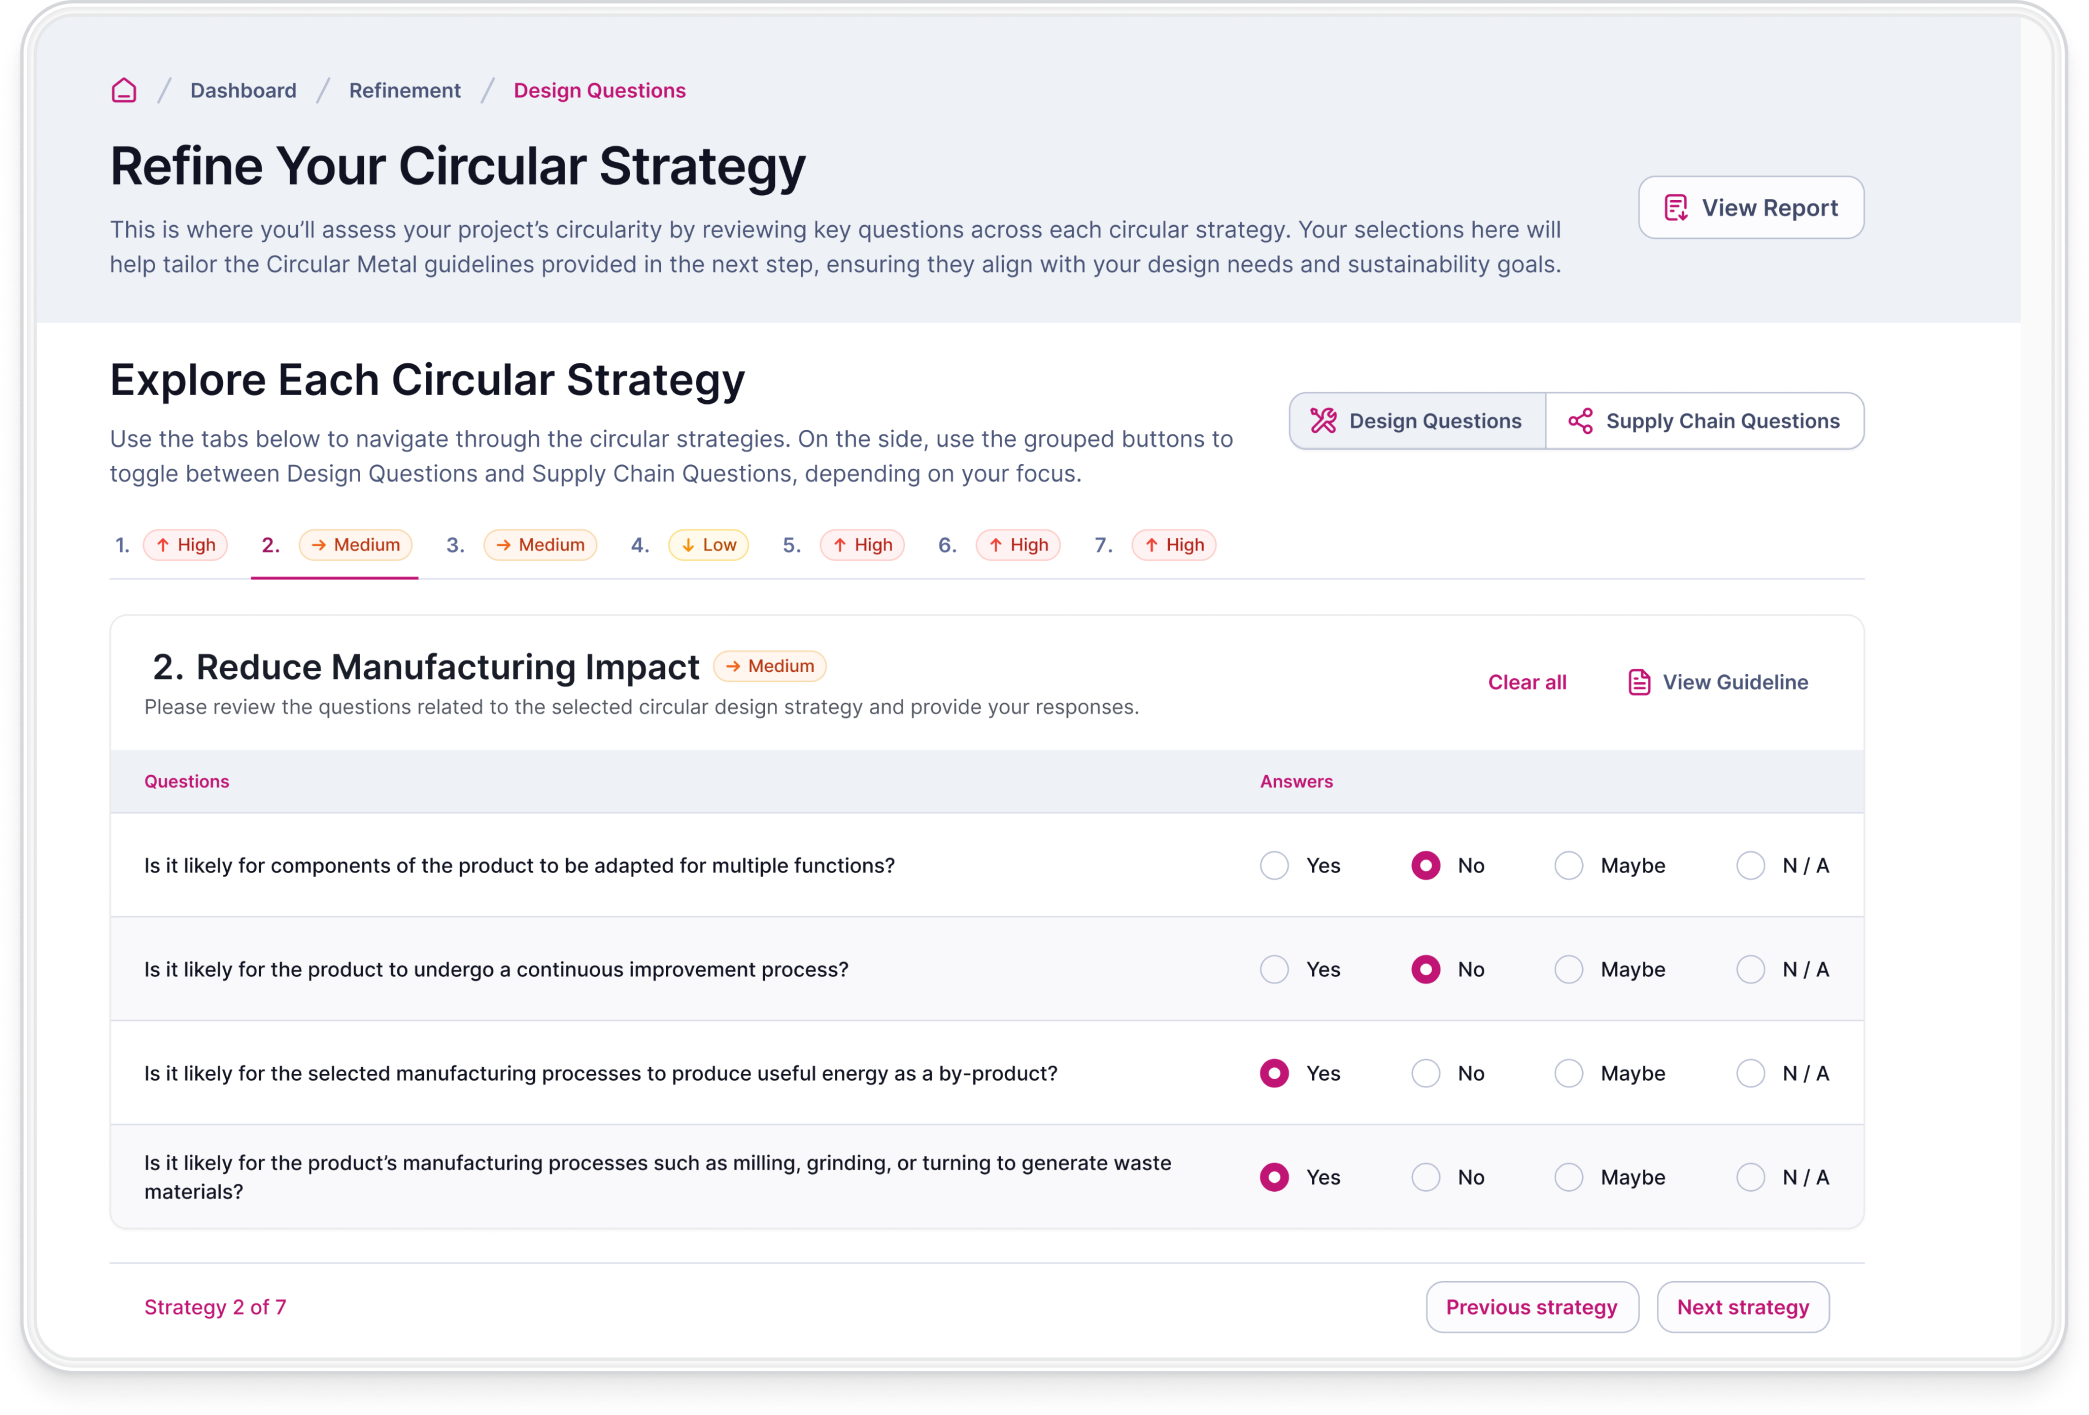Go back to Previous strategy
Viewport: 2089px width, 1415px height.
[x=1531, y=1307]
